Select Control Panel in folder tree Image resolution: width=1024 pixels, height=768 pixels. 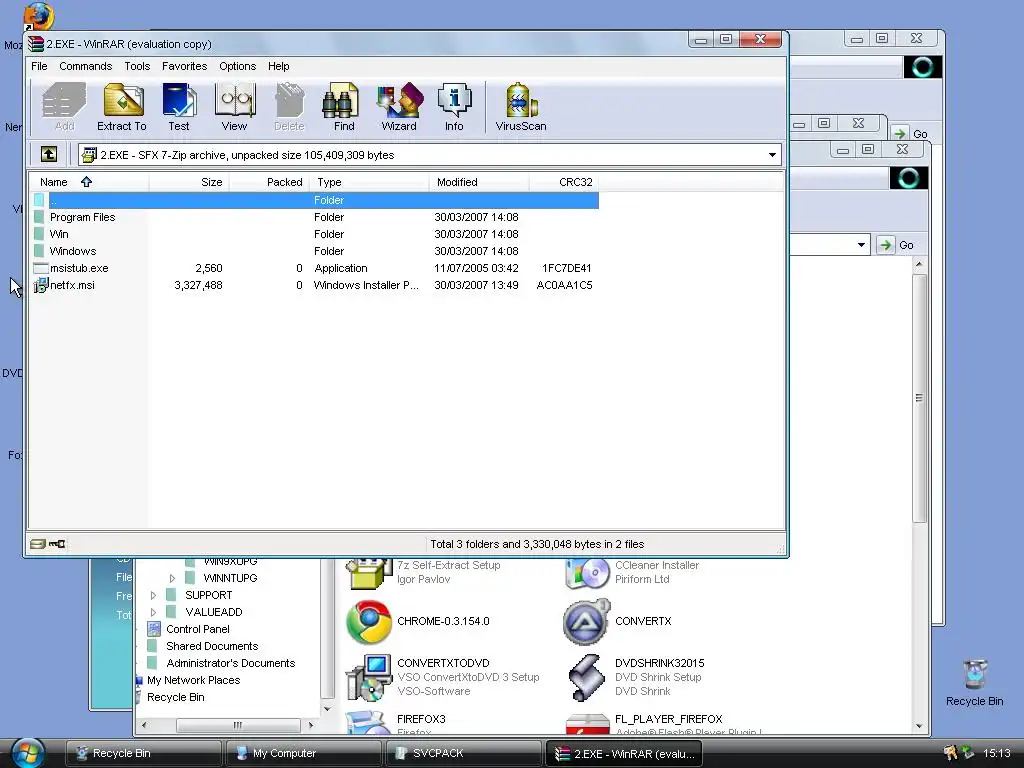point(197,629)
